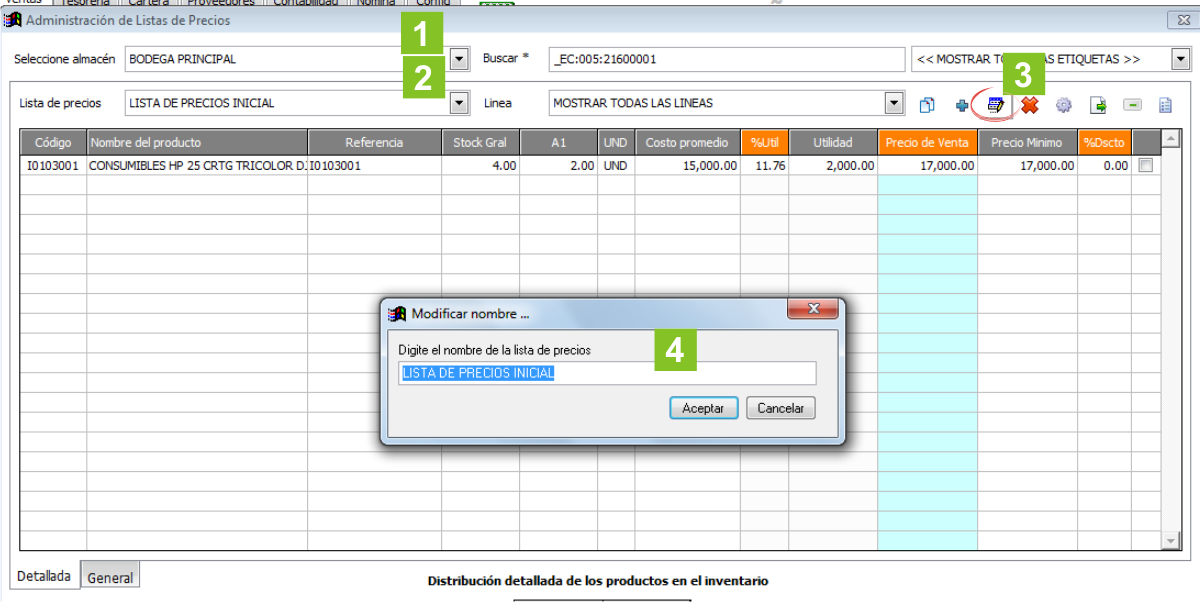Open the Lista de precios dropdown arrow

pos(459,103)
